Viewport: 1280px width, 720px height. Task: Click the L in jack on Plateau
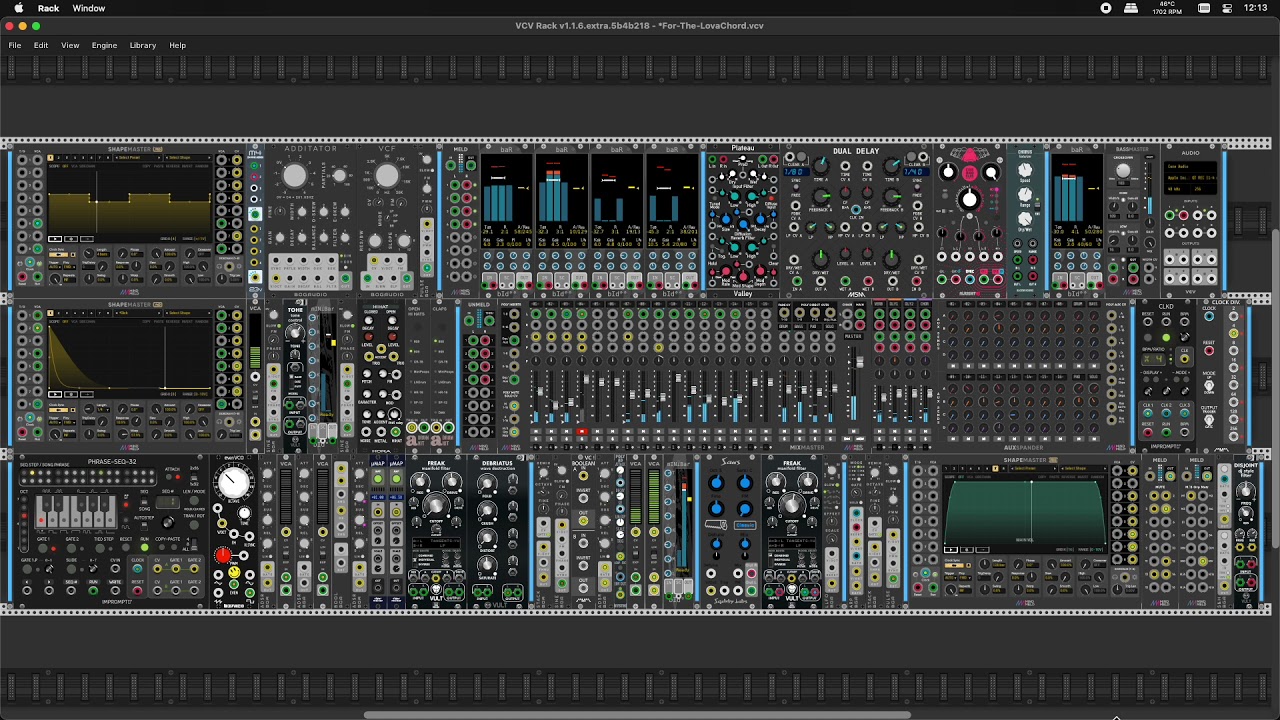pos(714,158)
